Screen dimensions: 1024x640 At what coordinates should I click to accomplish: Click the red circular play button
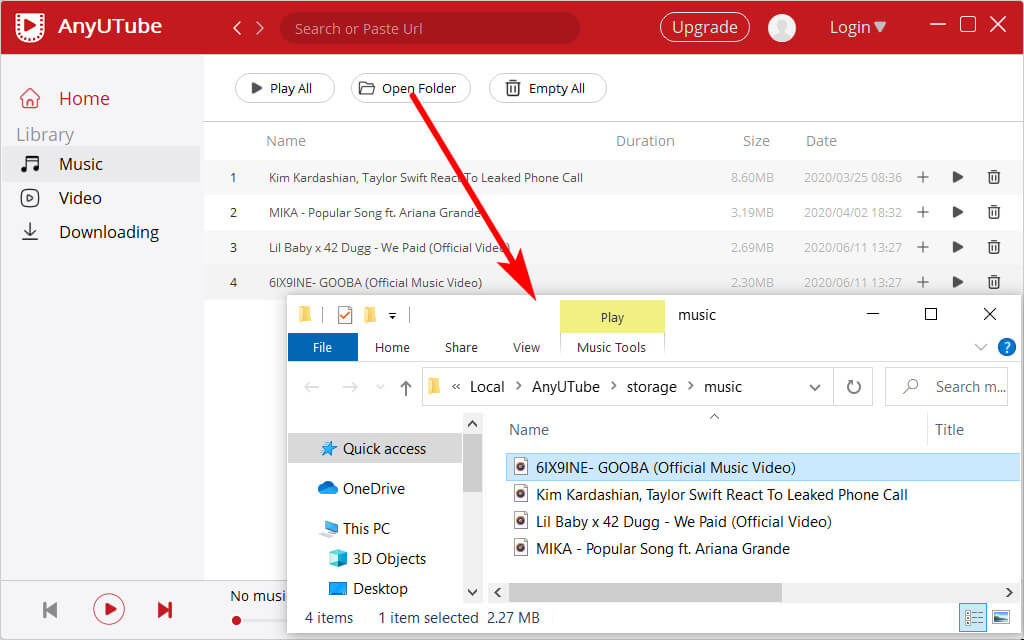[x=108, y=609]
